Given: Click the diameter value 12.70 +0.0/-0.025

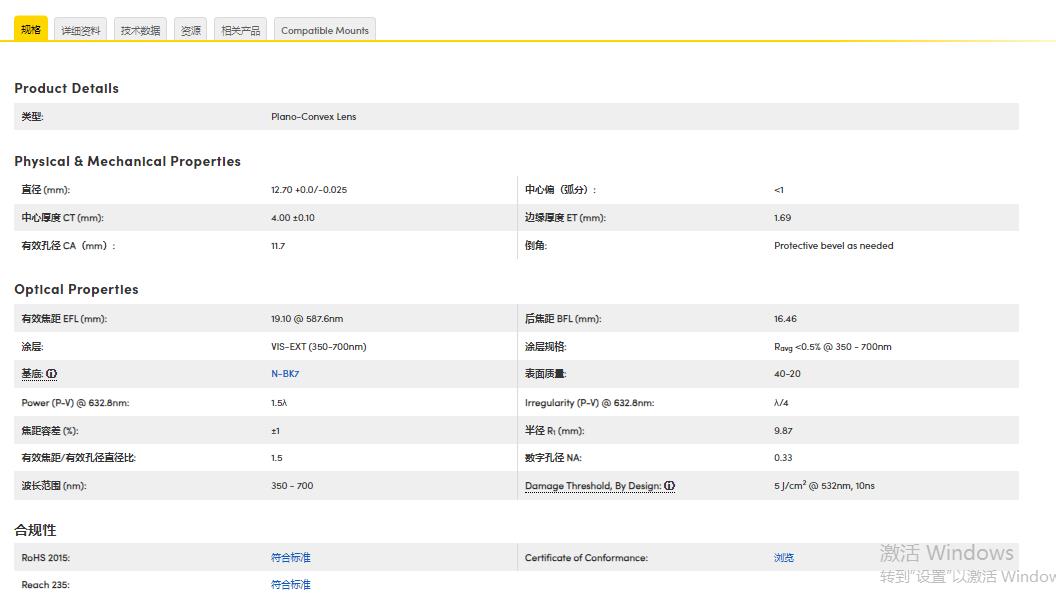Looking at the screenshot, I should [309, 190].
